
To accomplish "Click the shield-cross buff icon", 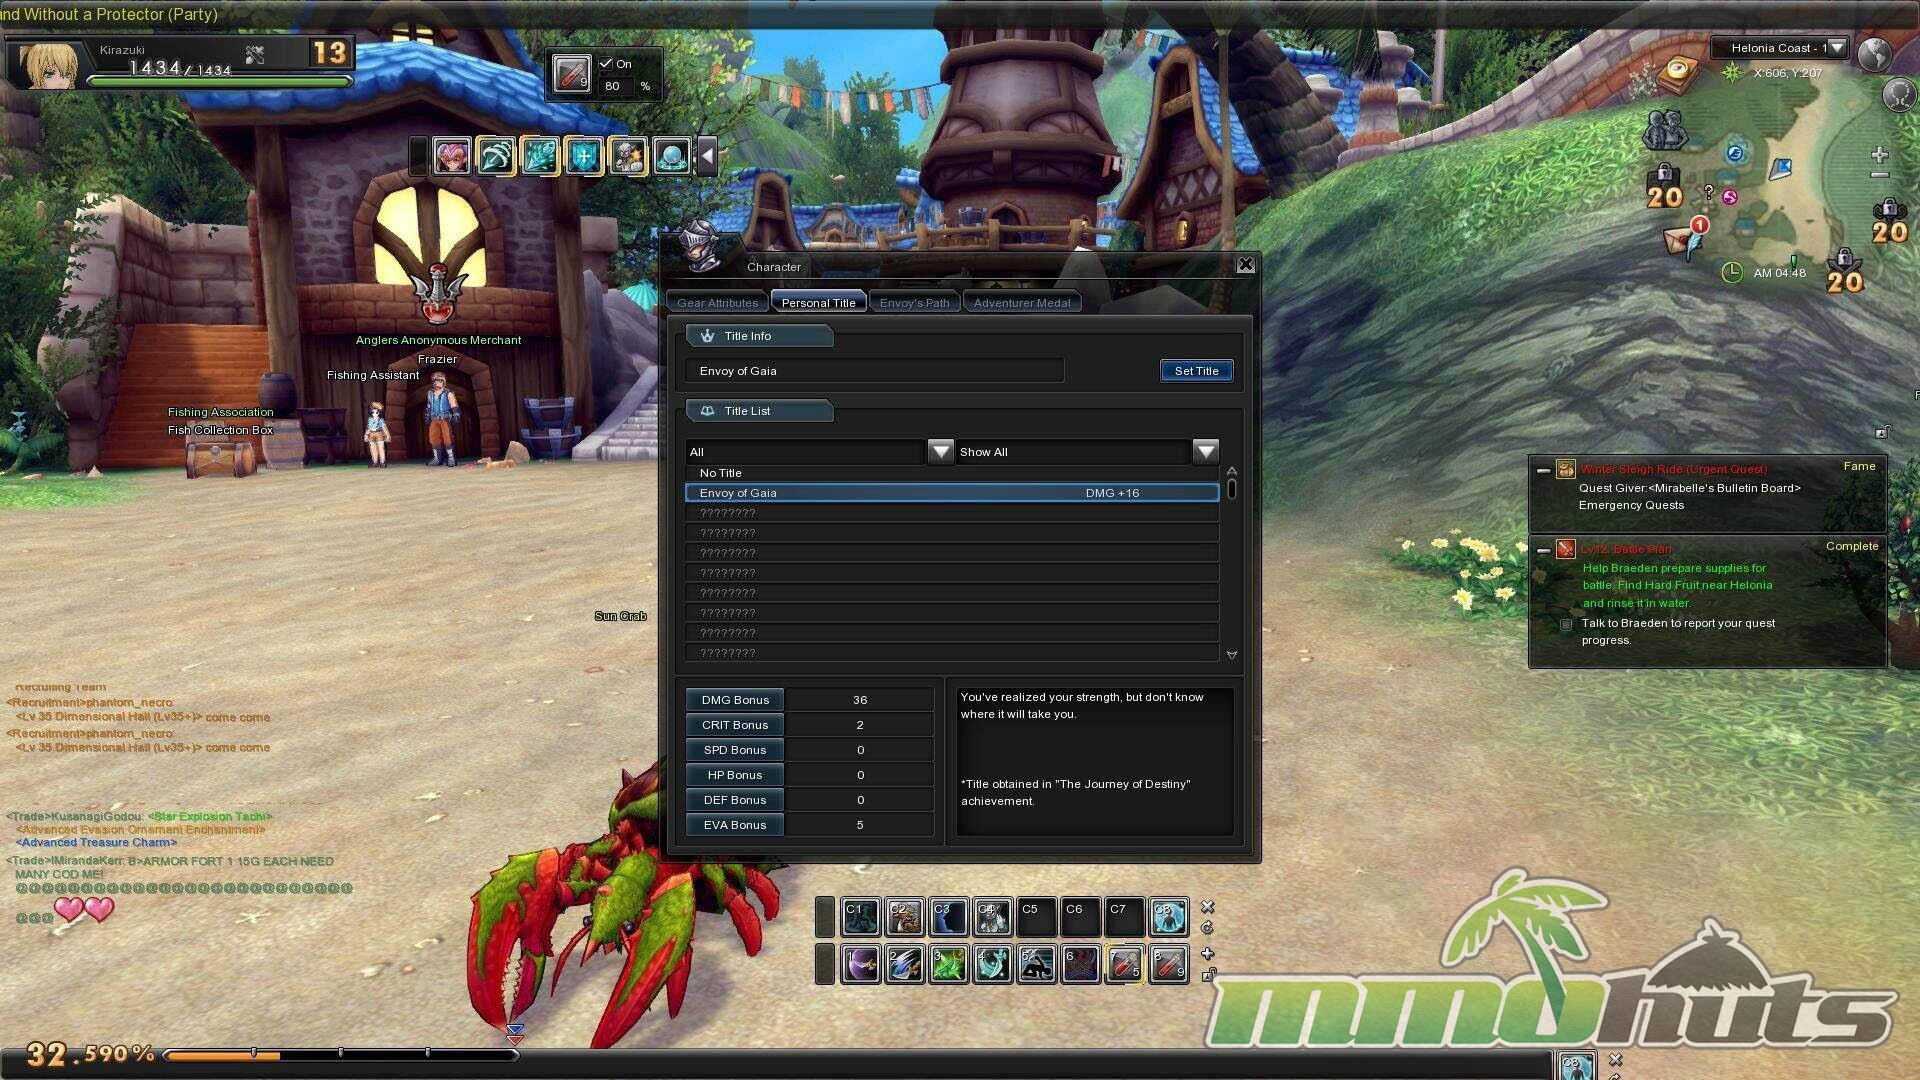I will tap(584, 156).
